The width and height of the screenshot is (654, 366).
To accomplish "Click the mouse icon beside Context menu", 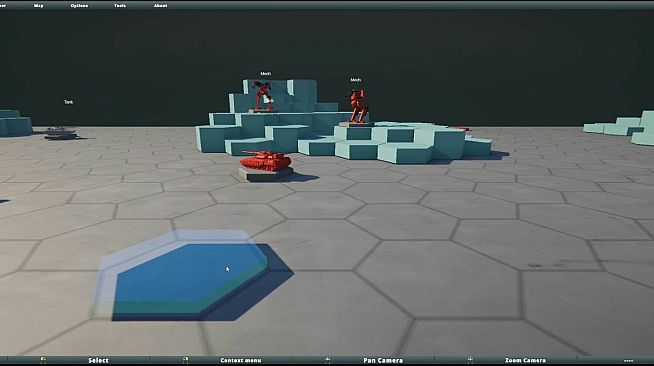I will click(186, 360).
